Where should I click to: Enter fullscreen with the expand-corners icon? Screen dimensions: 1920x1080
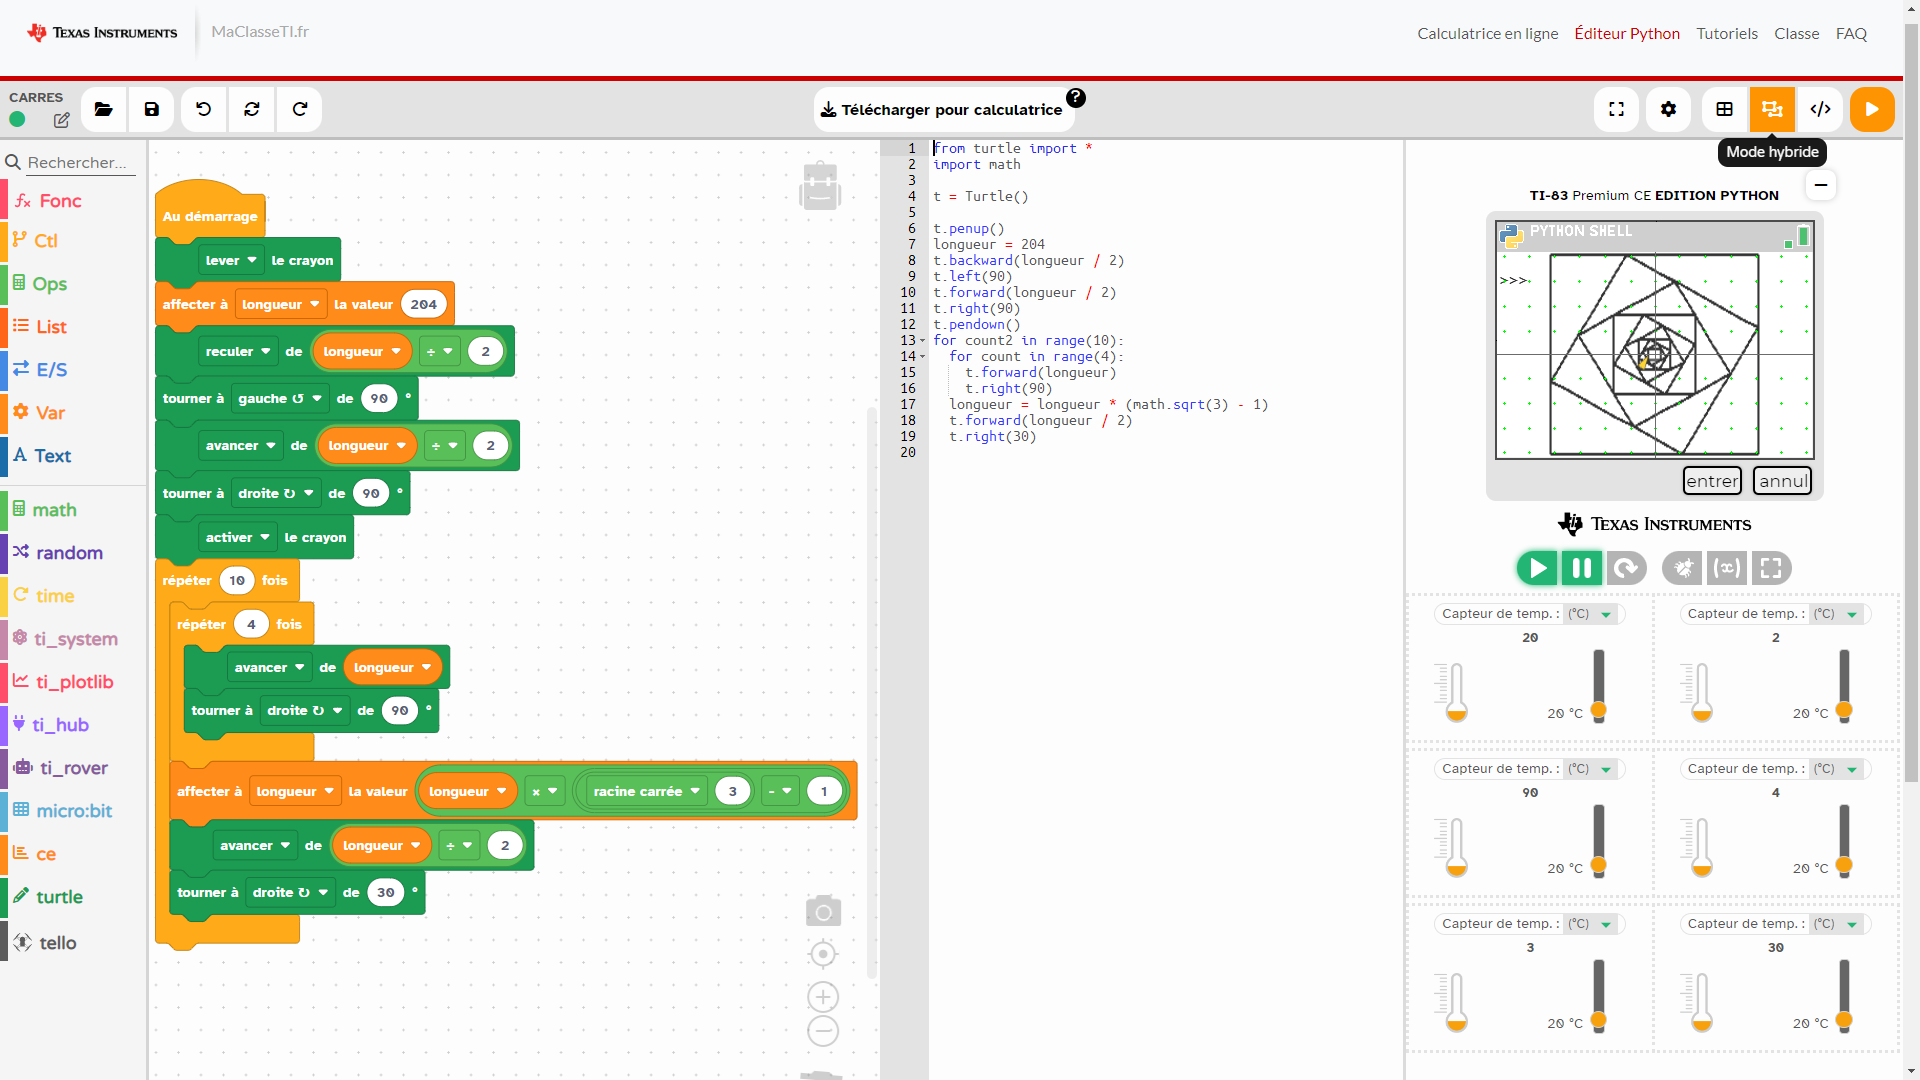[x=1616, y=110]
